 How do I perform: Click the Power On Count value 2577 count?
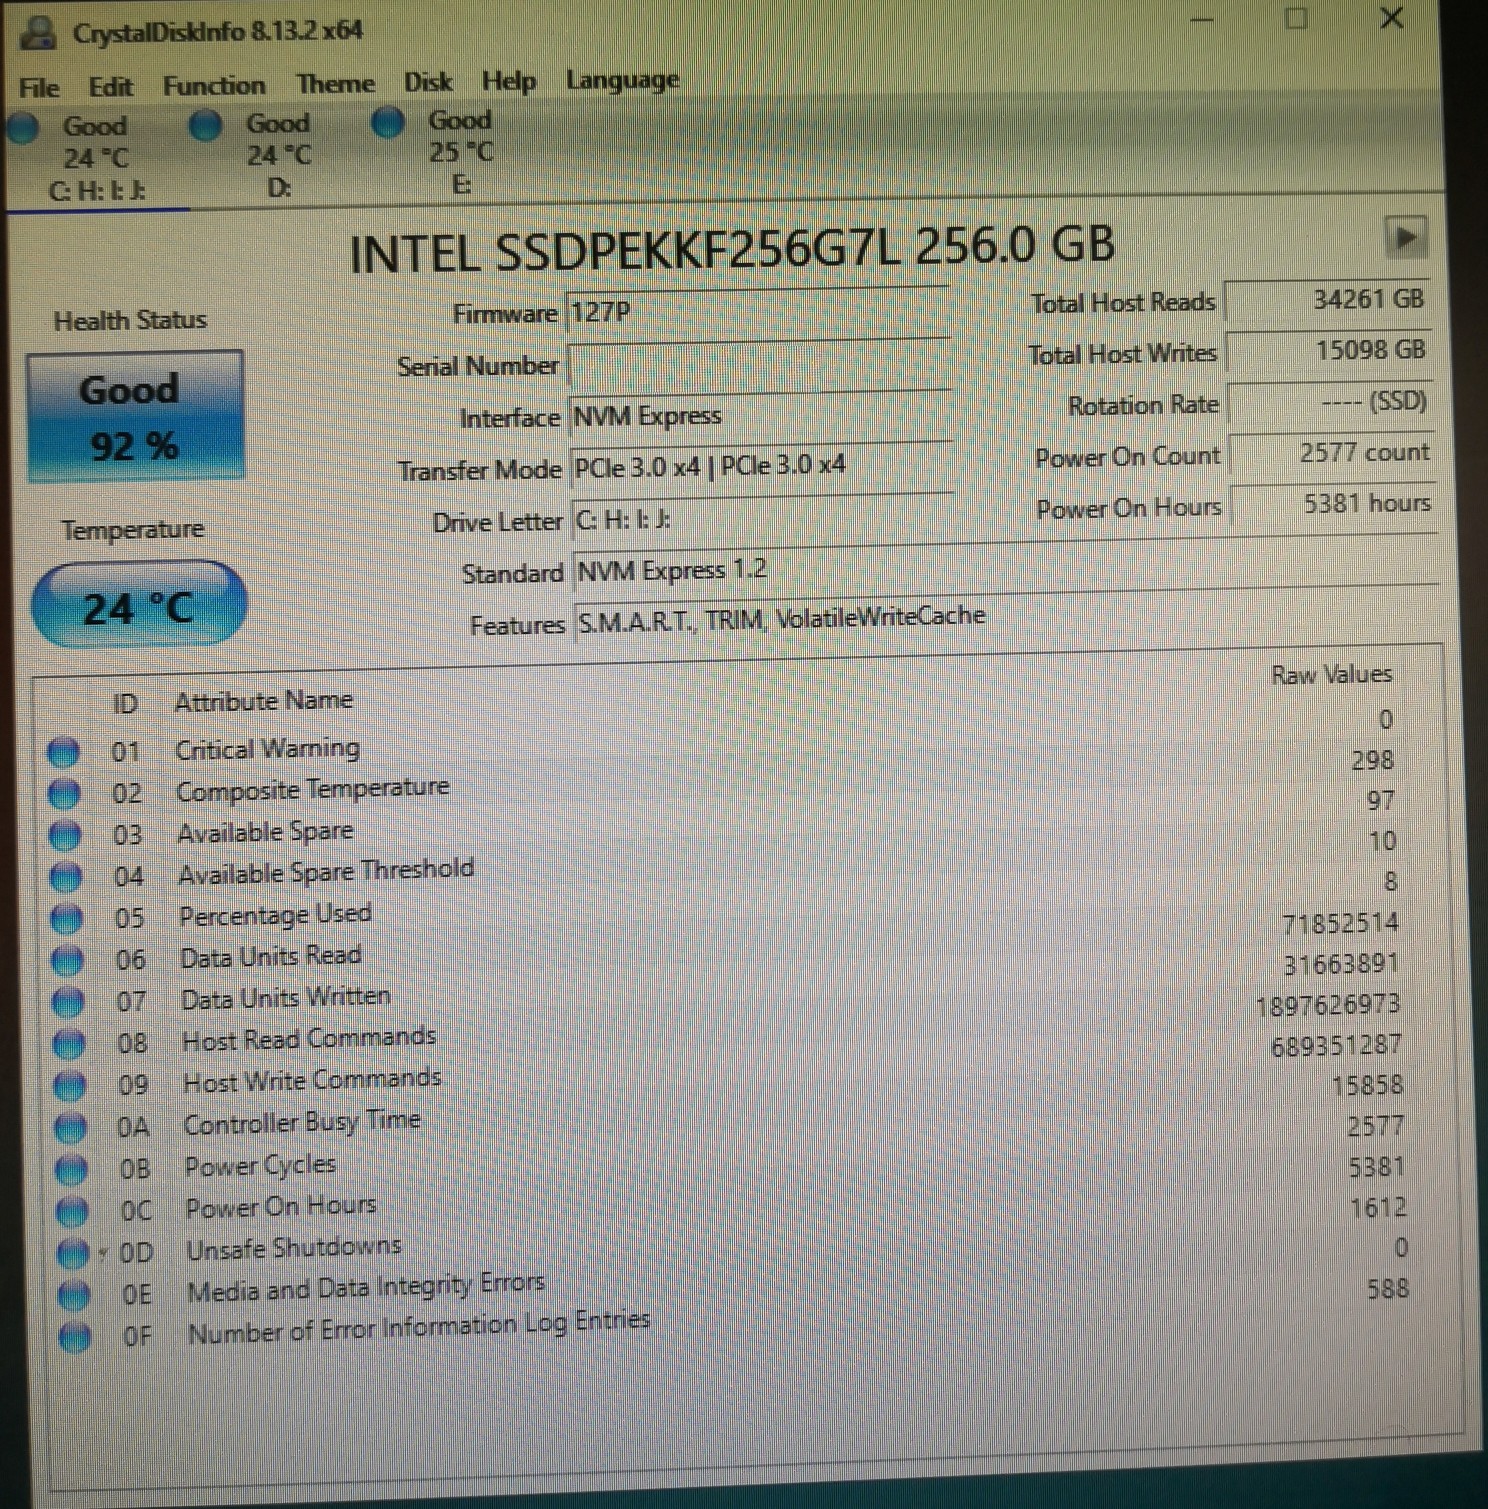1332,453
